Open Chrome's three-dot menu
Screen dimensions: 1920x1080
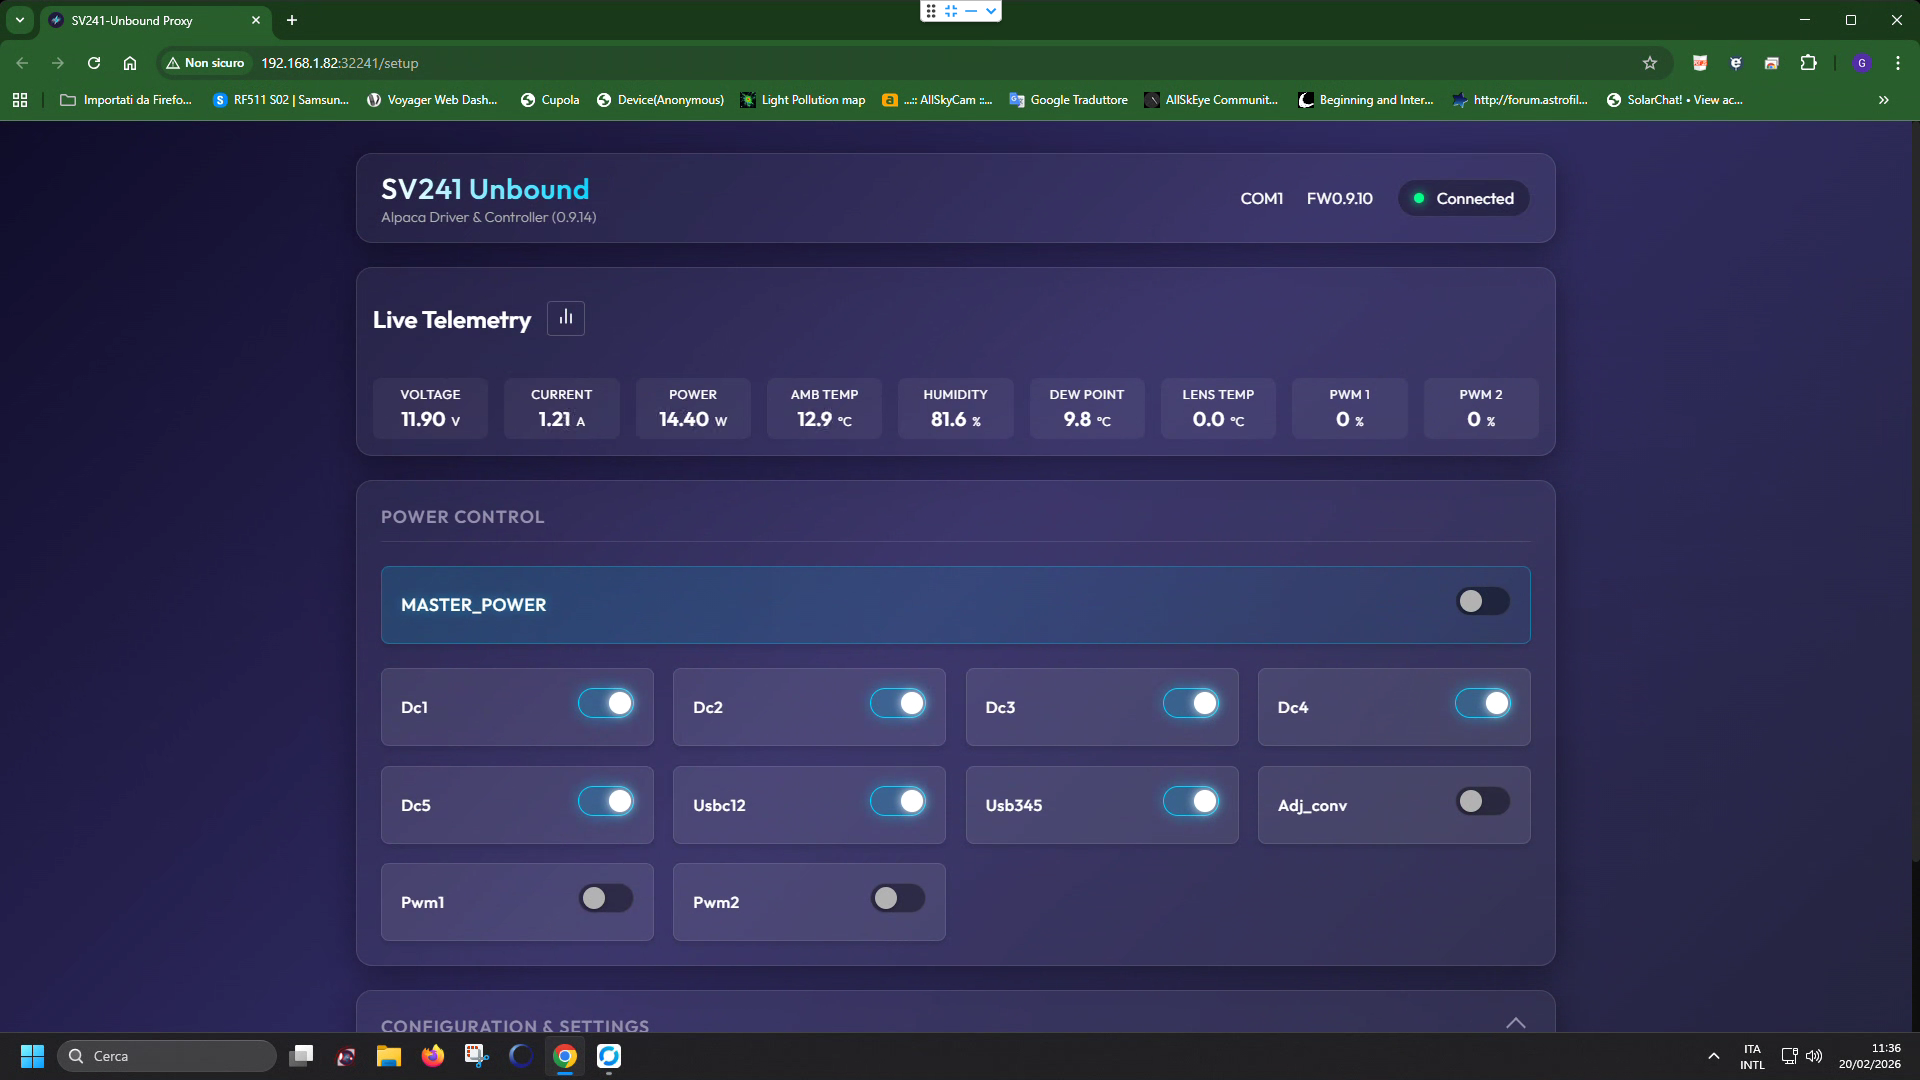click(1898, 63)
